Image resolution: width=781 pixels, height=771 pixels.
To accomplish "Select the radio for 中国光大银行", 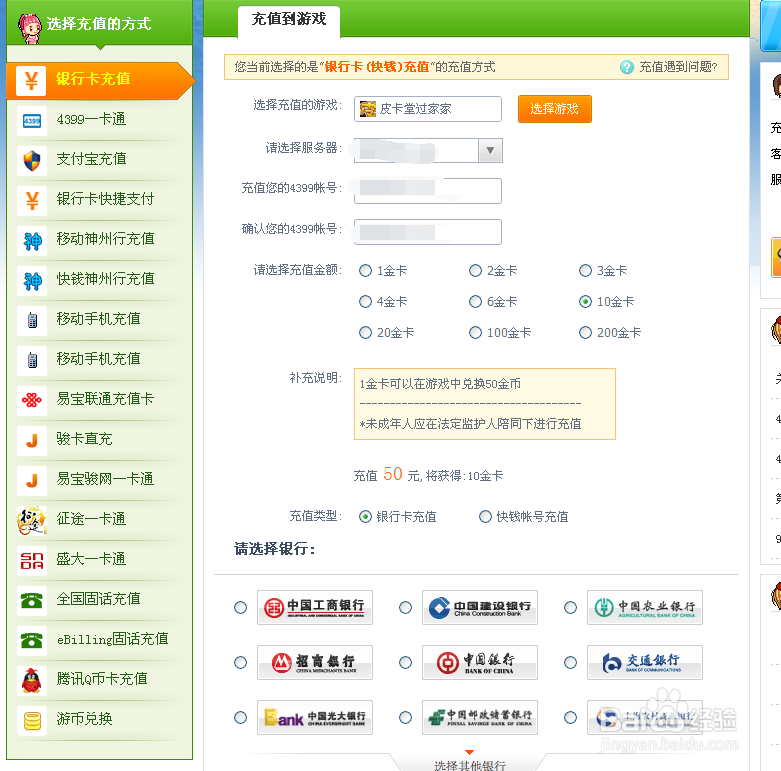I will coord(241,717).
